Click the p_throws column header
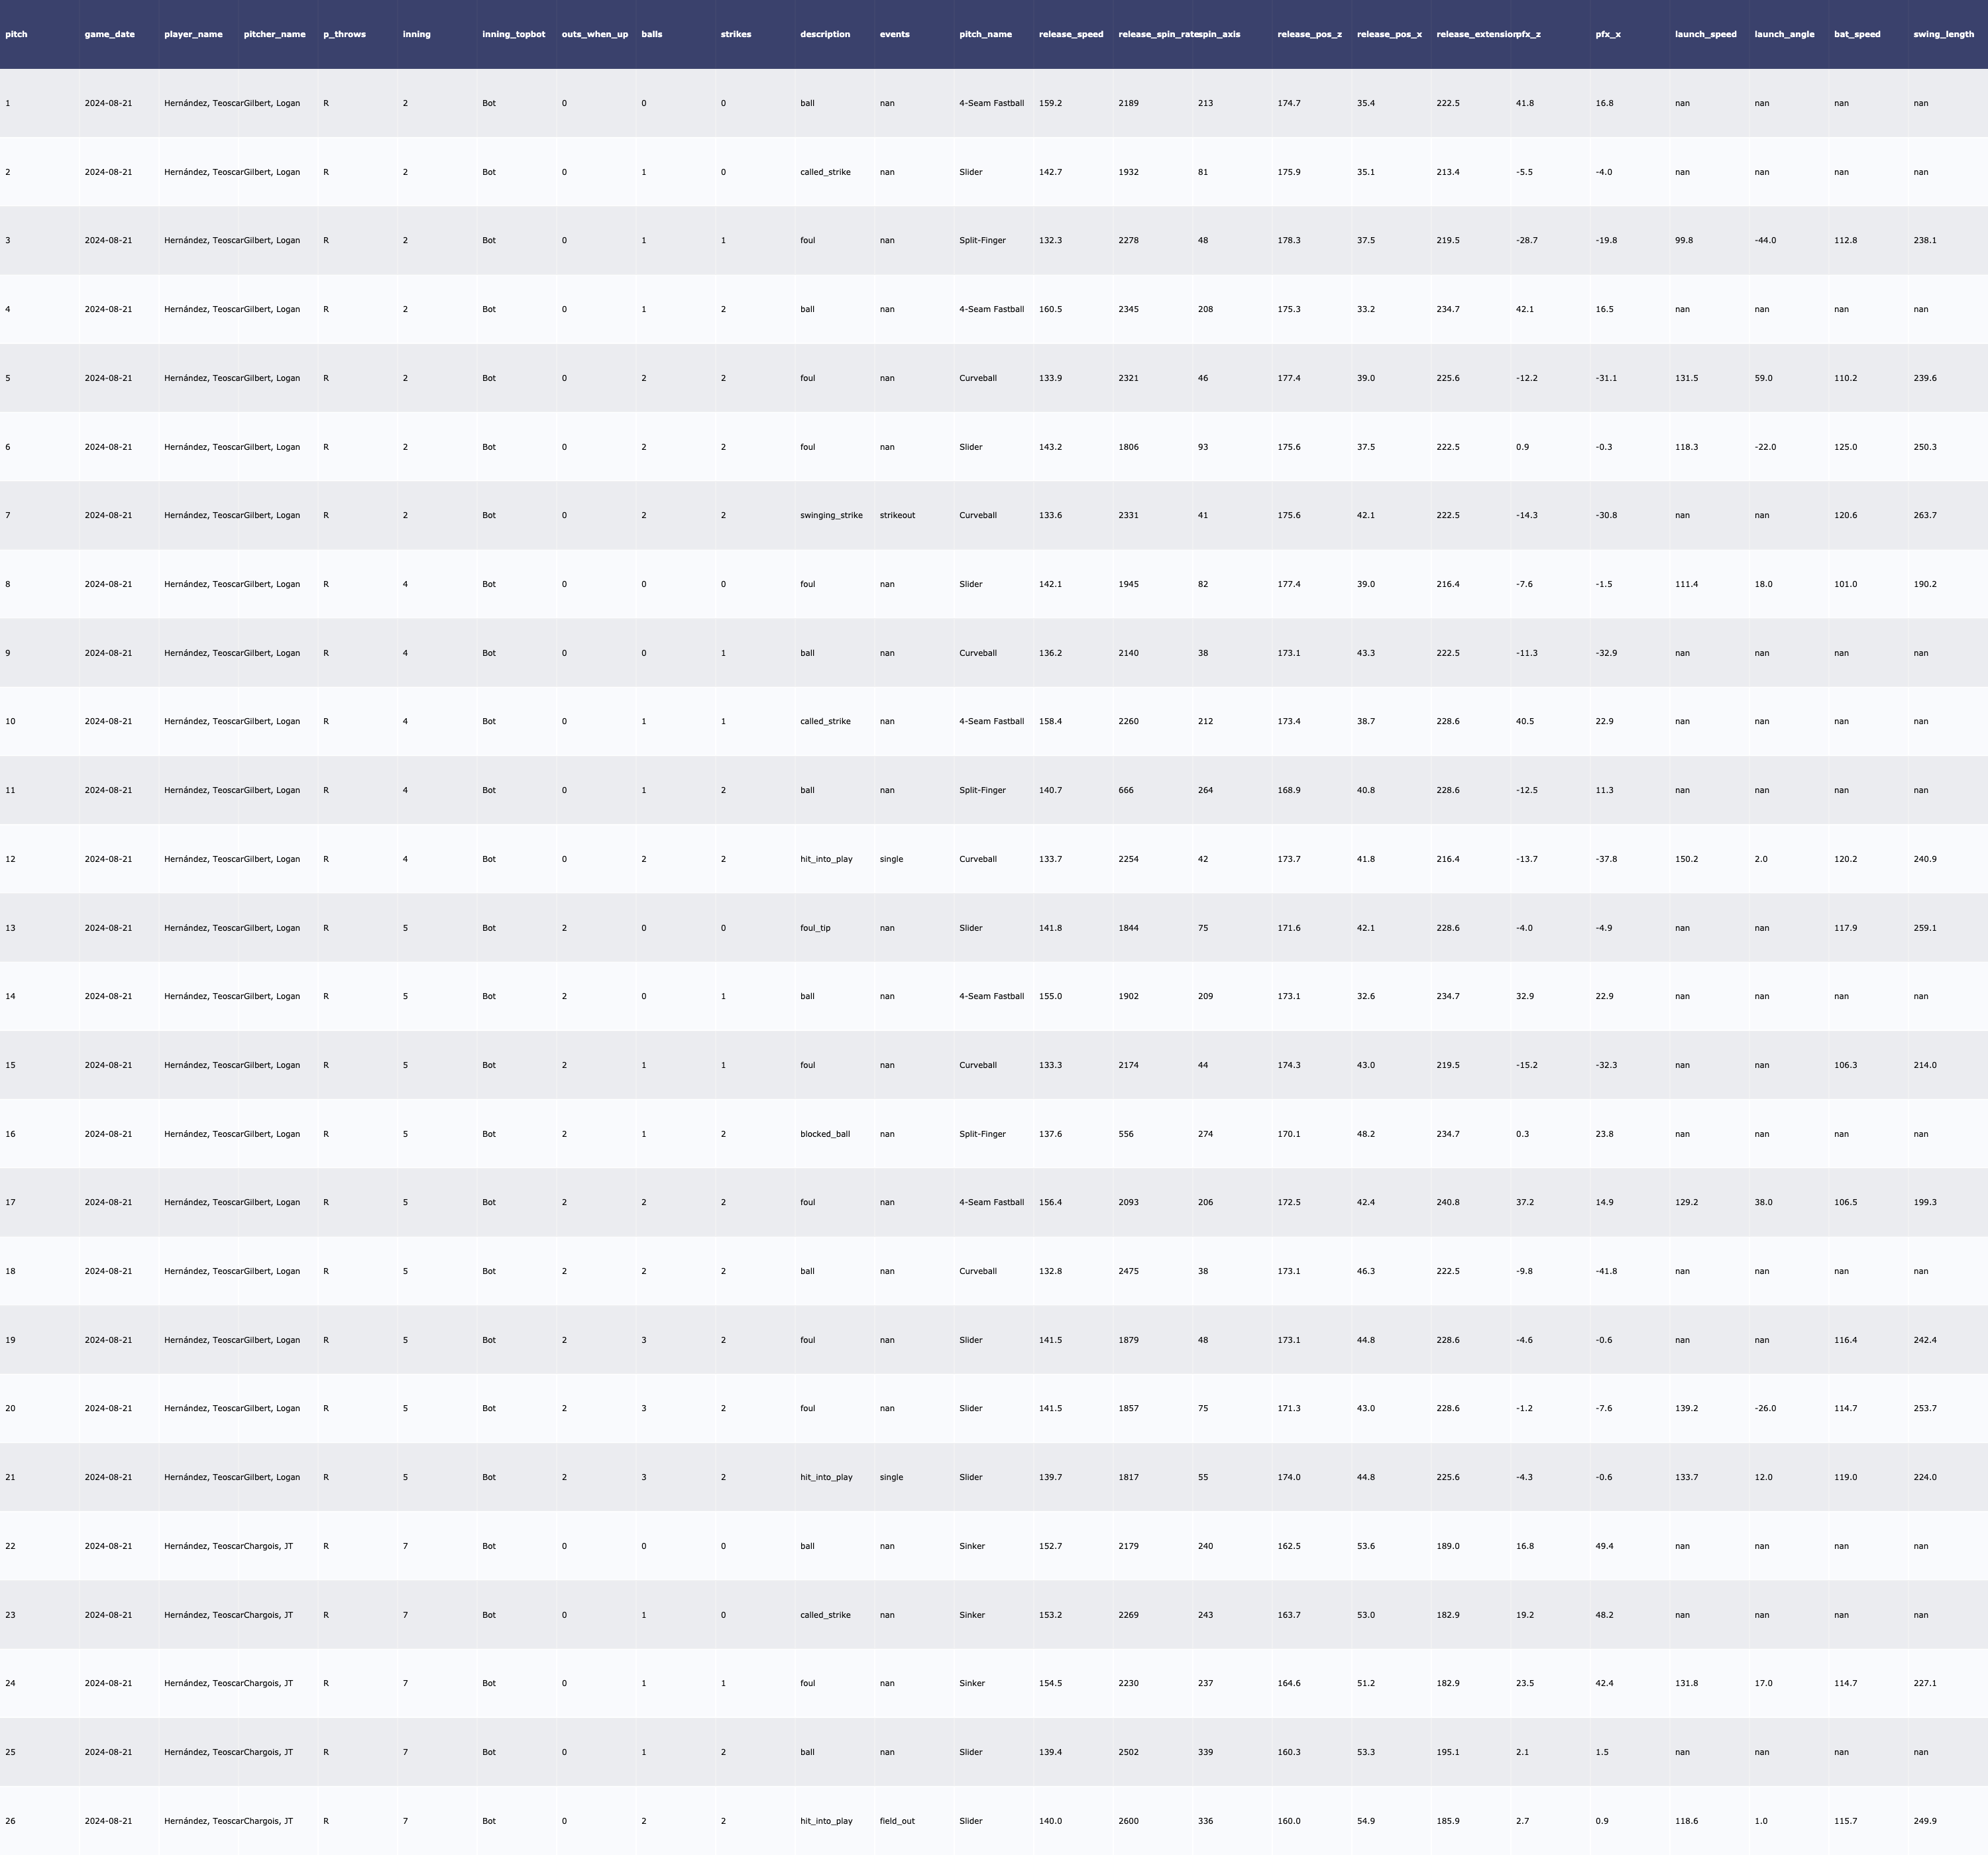1988x1855 pixels. click(344, 34)
